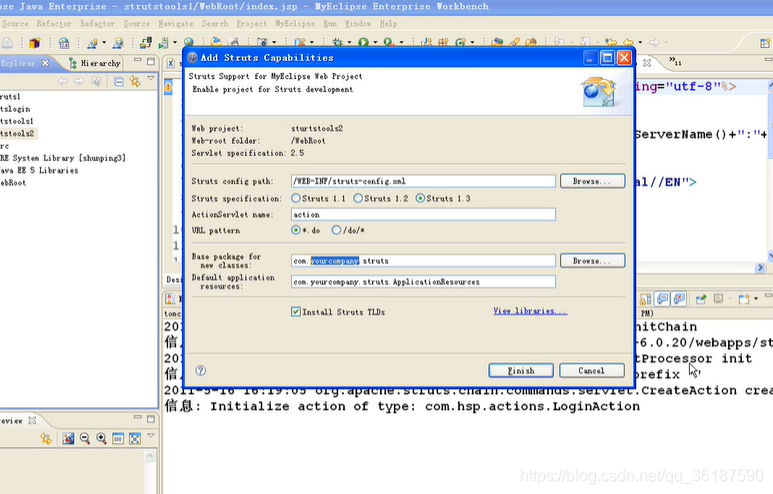Viewport: 773px width, 494px height.
Task: Select Struts 1.3 specification radio button
Action: [420, 198]
